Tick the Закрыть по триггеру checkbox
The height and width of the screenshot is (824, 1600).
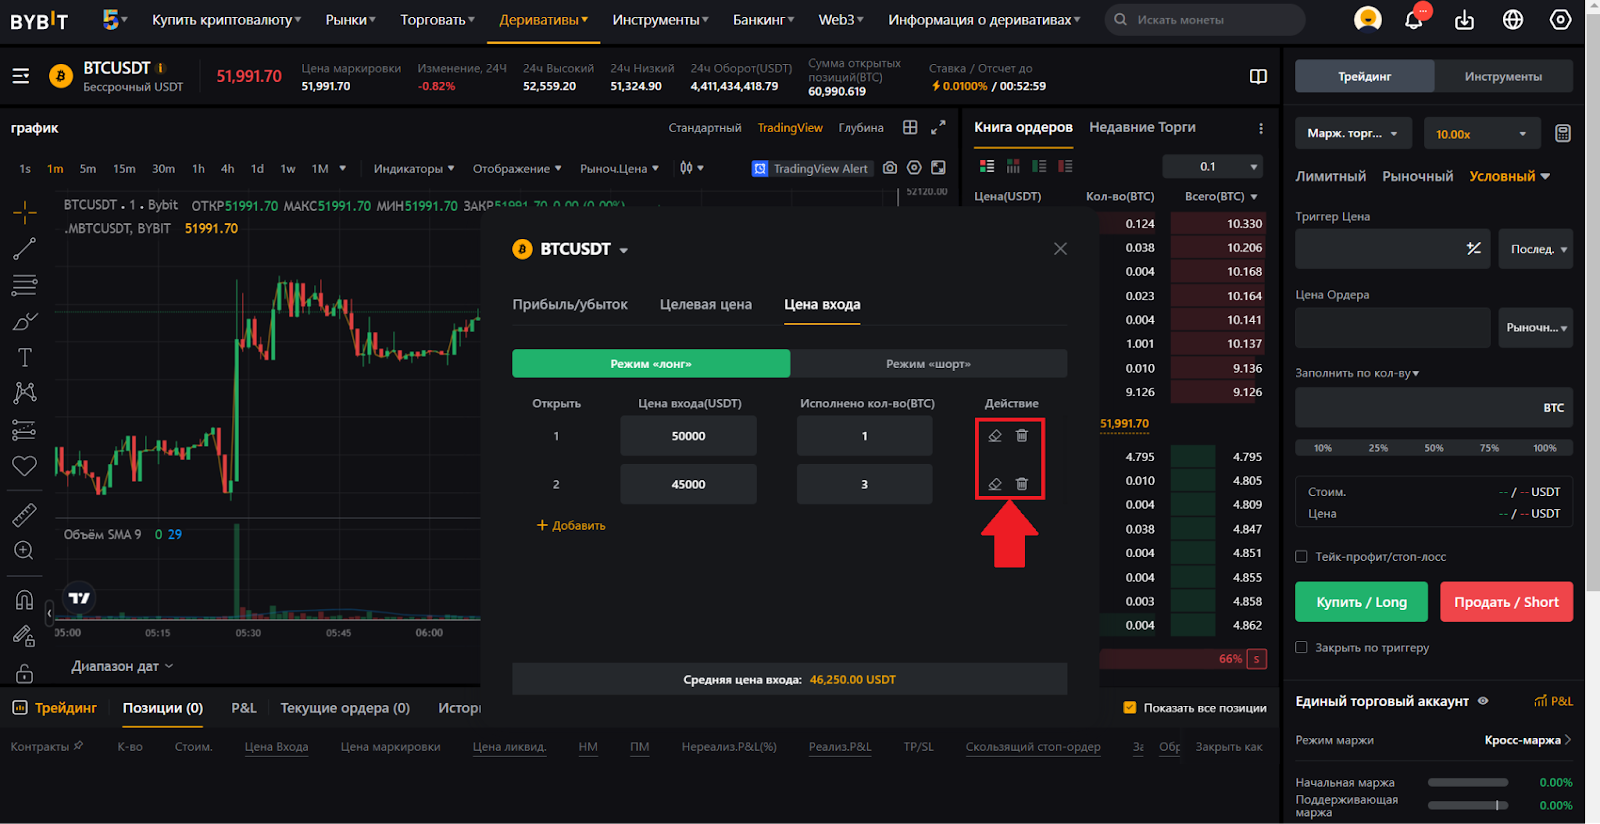[1301, 648]
